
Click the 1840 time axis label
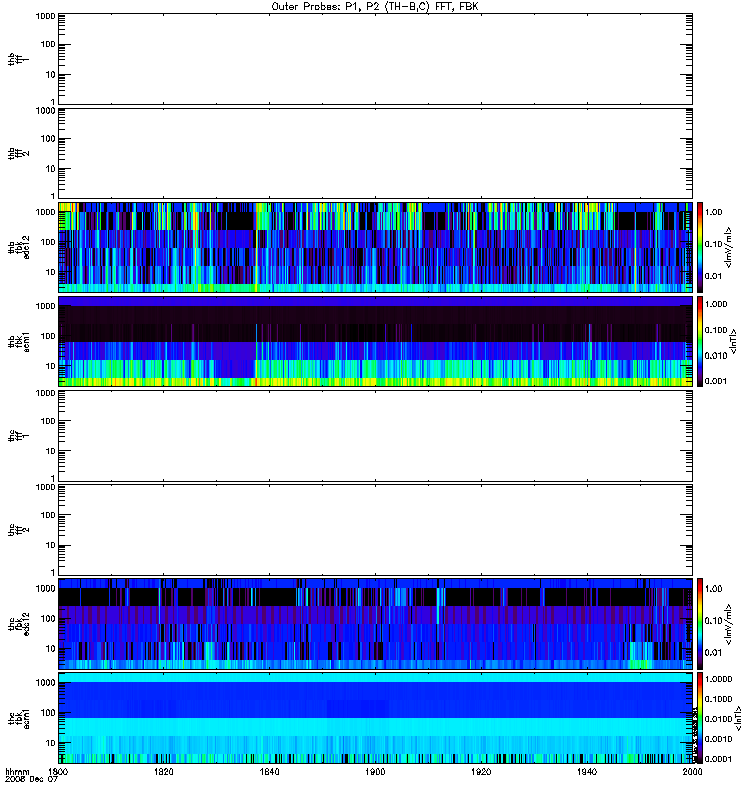tap(269, 772)
